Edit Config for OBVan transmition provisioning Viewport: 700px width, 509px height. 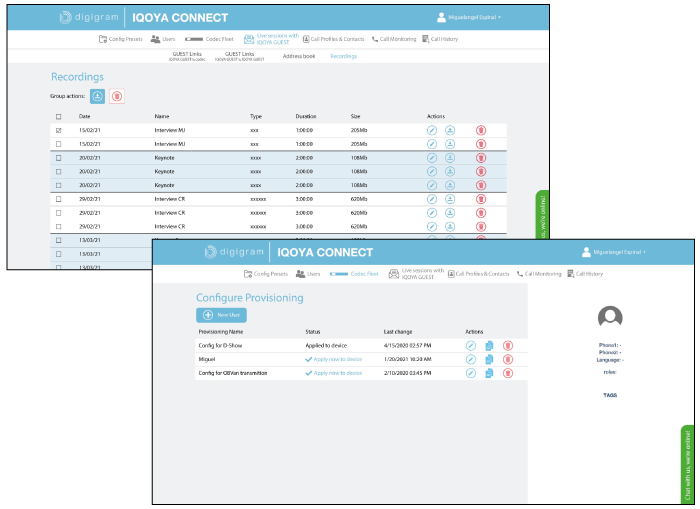pyautogui.click(x=471, y=373)
